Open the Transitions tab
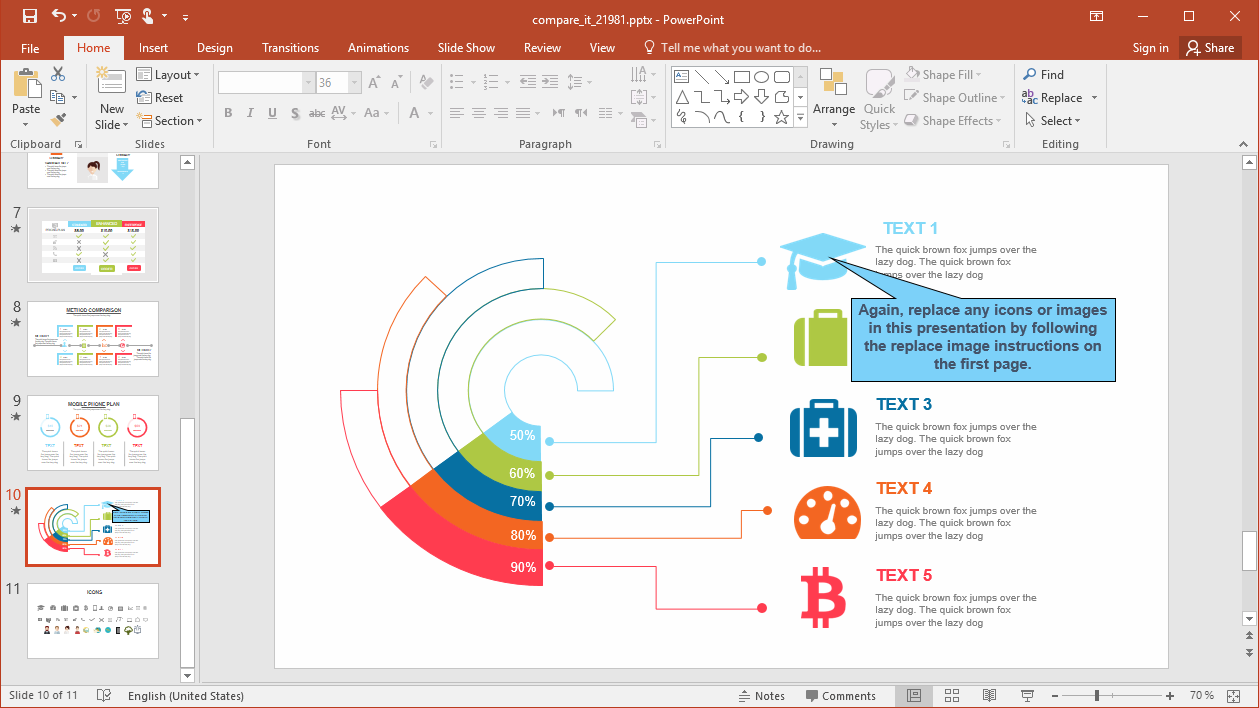The height and width of the screenshot is (708, 1259). (290, 47)
